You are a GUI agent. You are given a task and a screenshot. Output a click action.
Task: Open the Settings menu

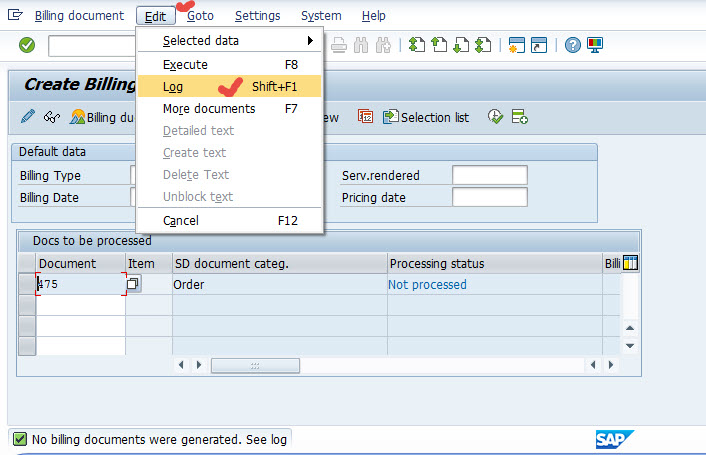point(258,16)
